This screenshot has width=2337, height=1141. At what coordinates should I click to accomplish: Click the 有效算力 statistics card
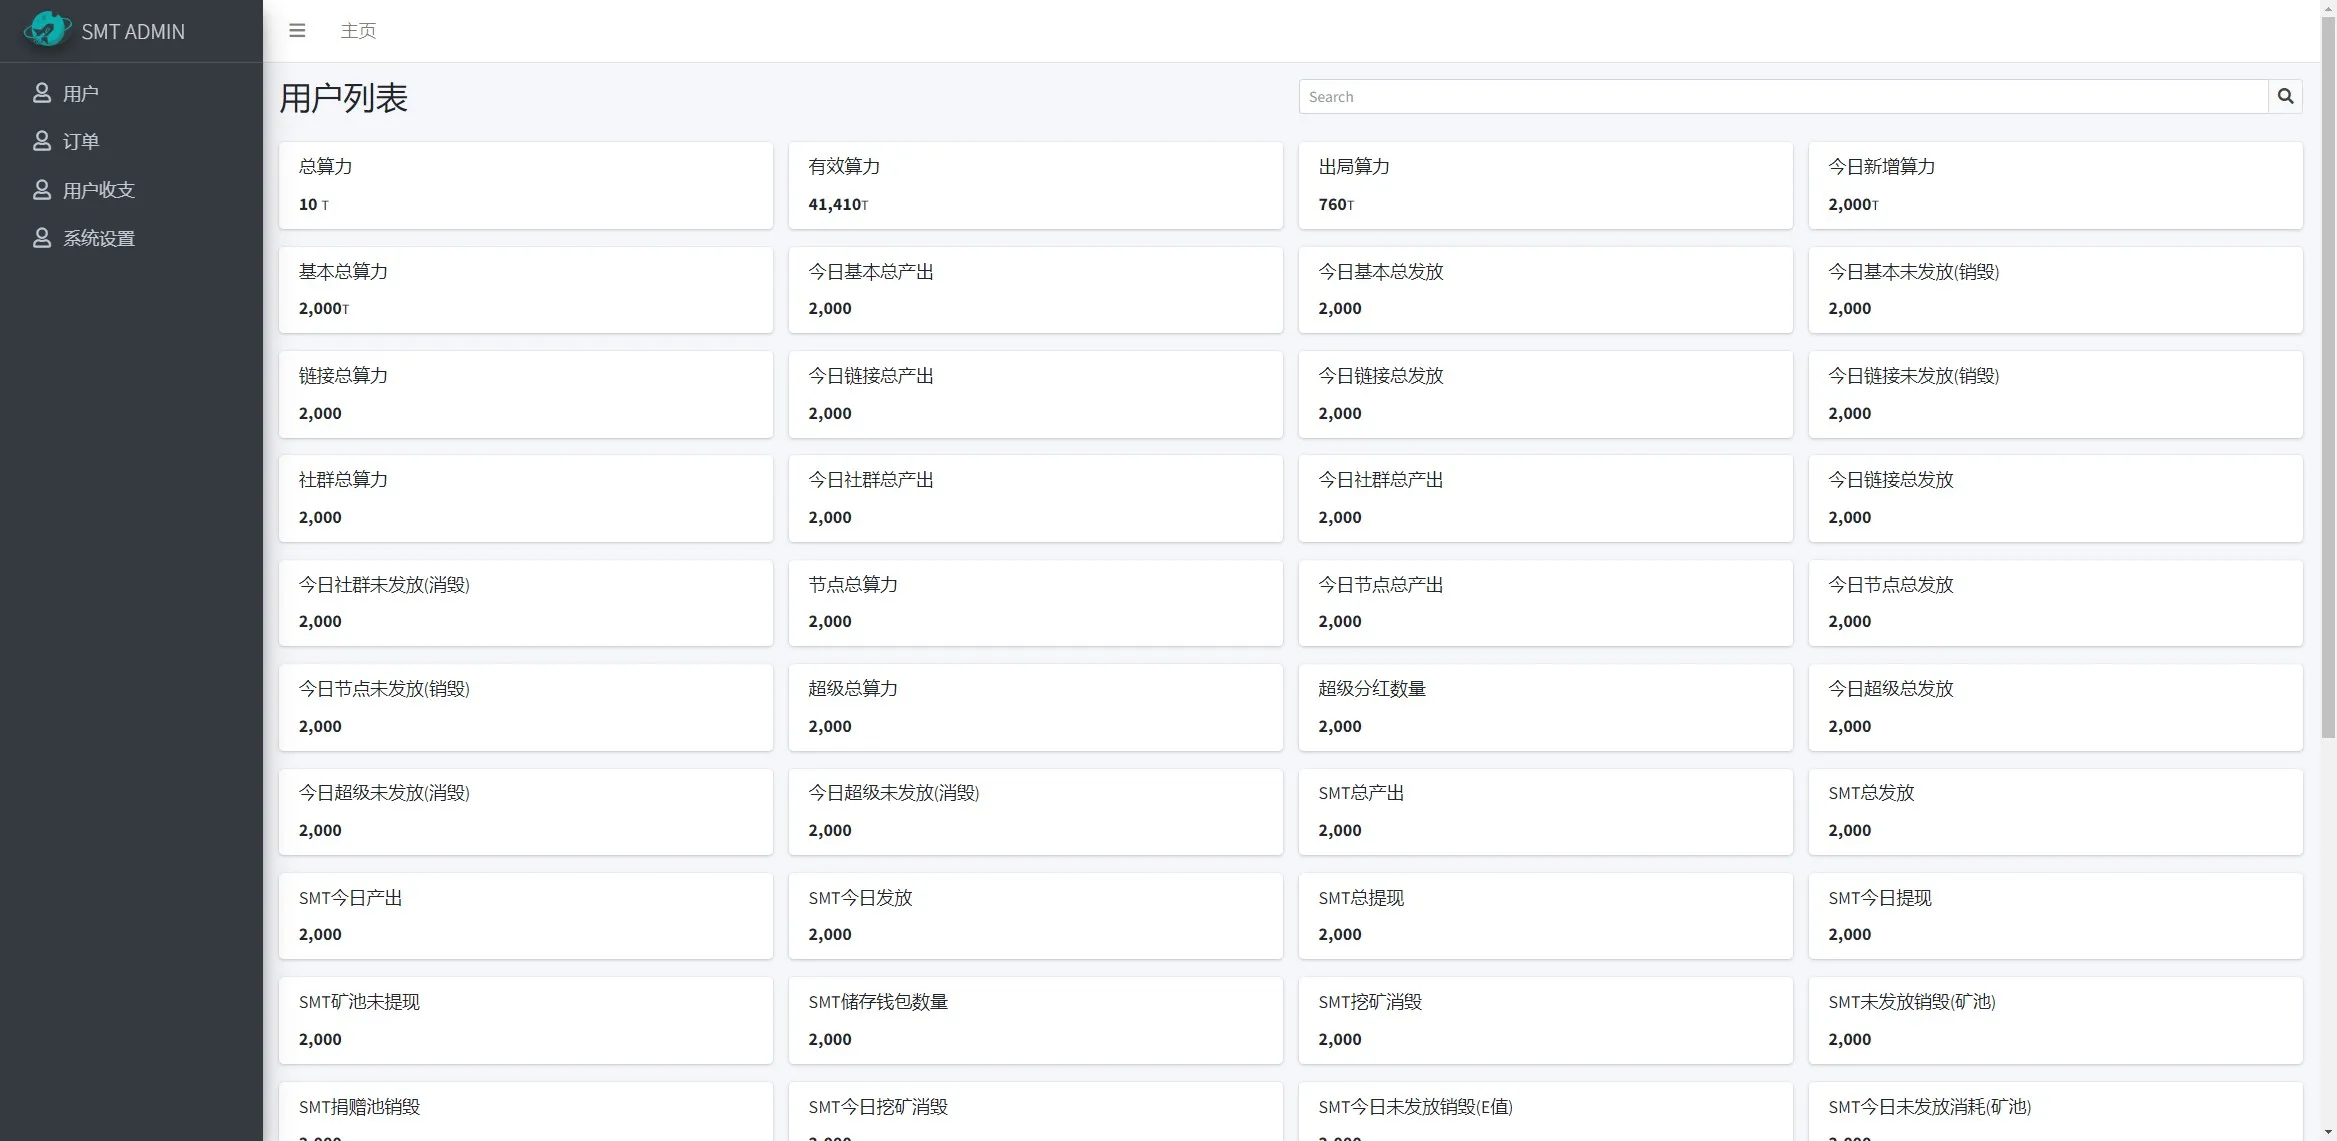[1035, 185]
